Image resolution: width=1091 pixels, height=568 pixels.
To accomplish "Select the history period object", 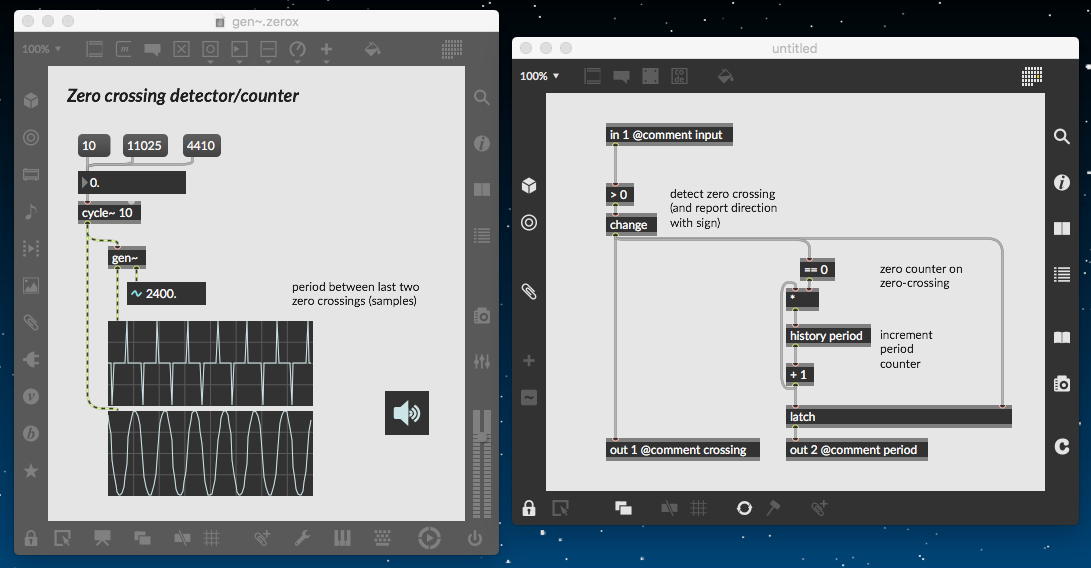I will (x=828, y=336).
